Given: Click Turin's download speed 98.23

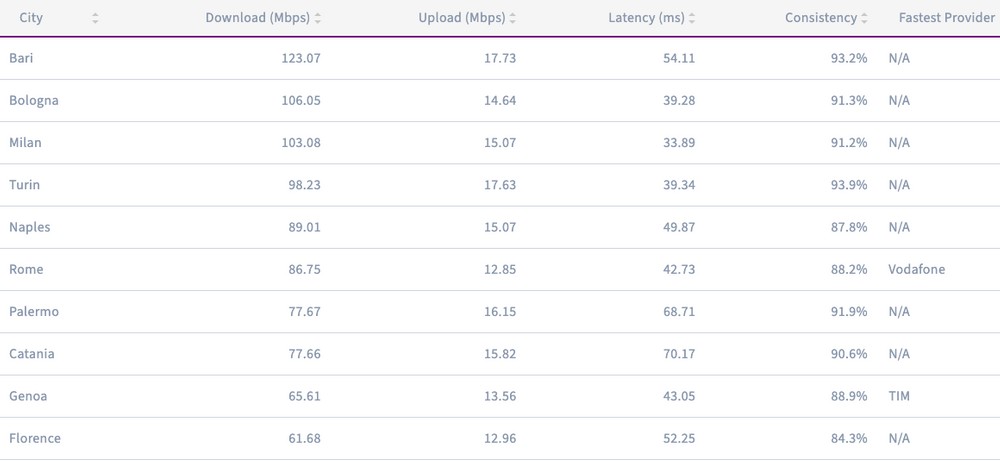Looking at the screenshot, I should (300, 185).
